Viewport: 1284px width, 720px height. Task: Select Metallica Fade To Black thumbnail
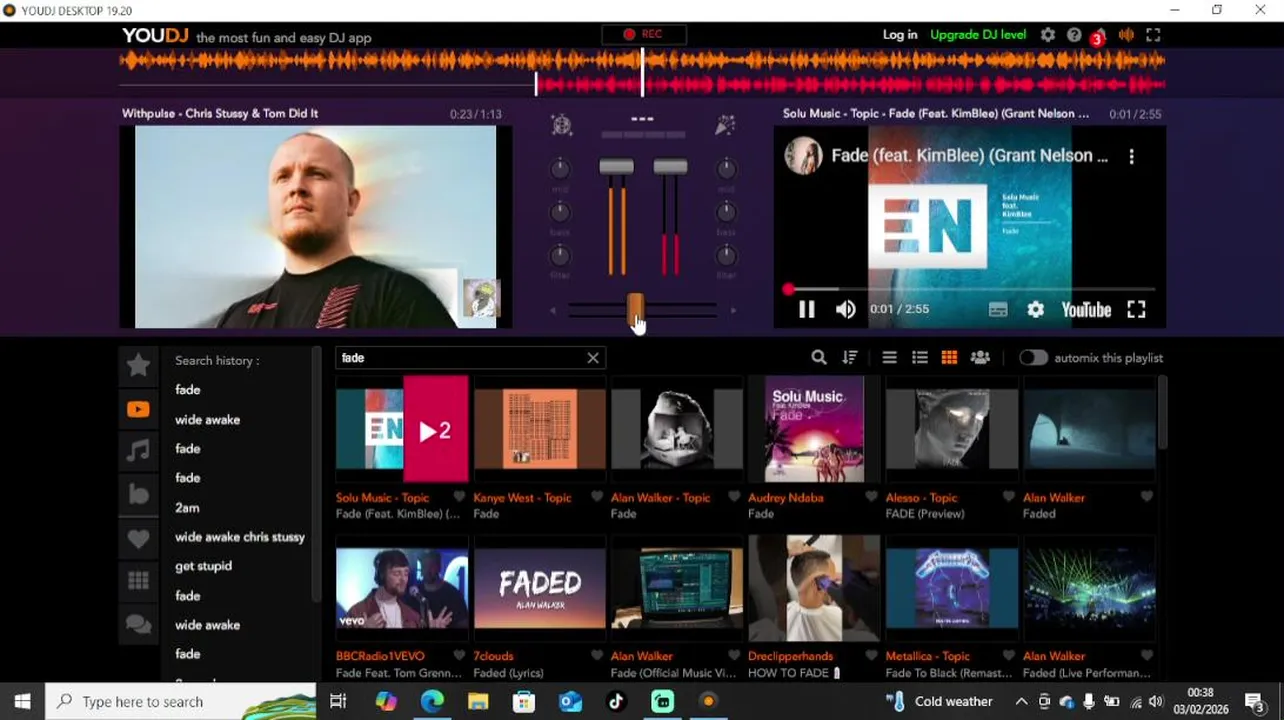click(x=952, y=589)
